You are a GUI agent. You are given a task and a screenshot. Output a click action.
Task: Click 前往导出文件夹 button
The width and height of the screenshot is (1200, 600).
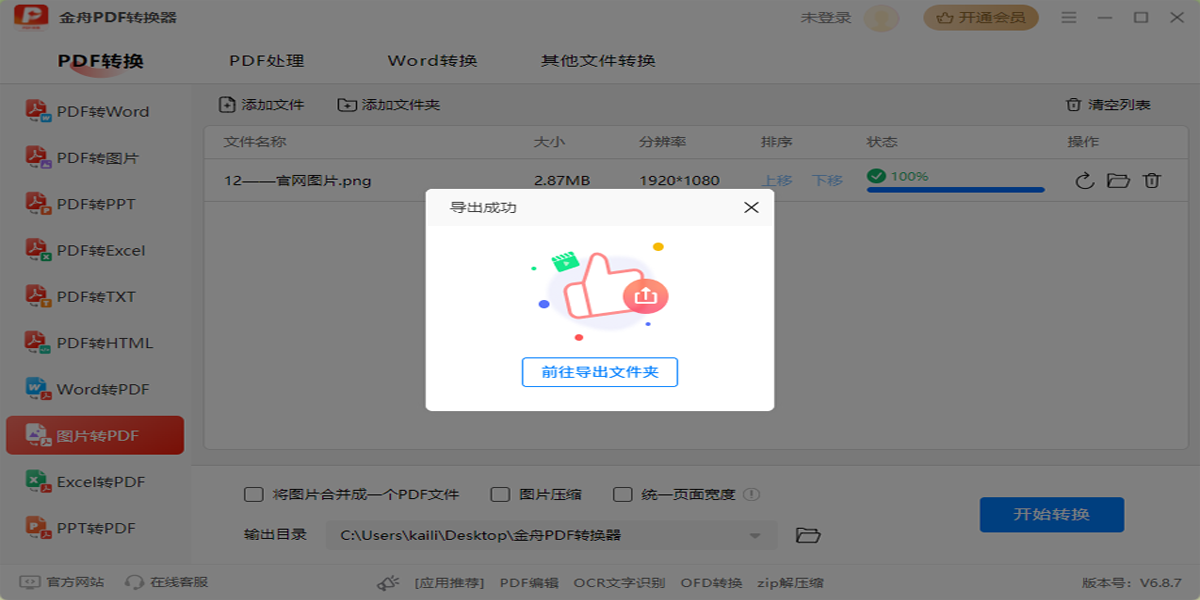(x=600, y=372)
